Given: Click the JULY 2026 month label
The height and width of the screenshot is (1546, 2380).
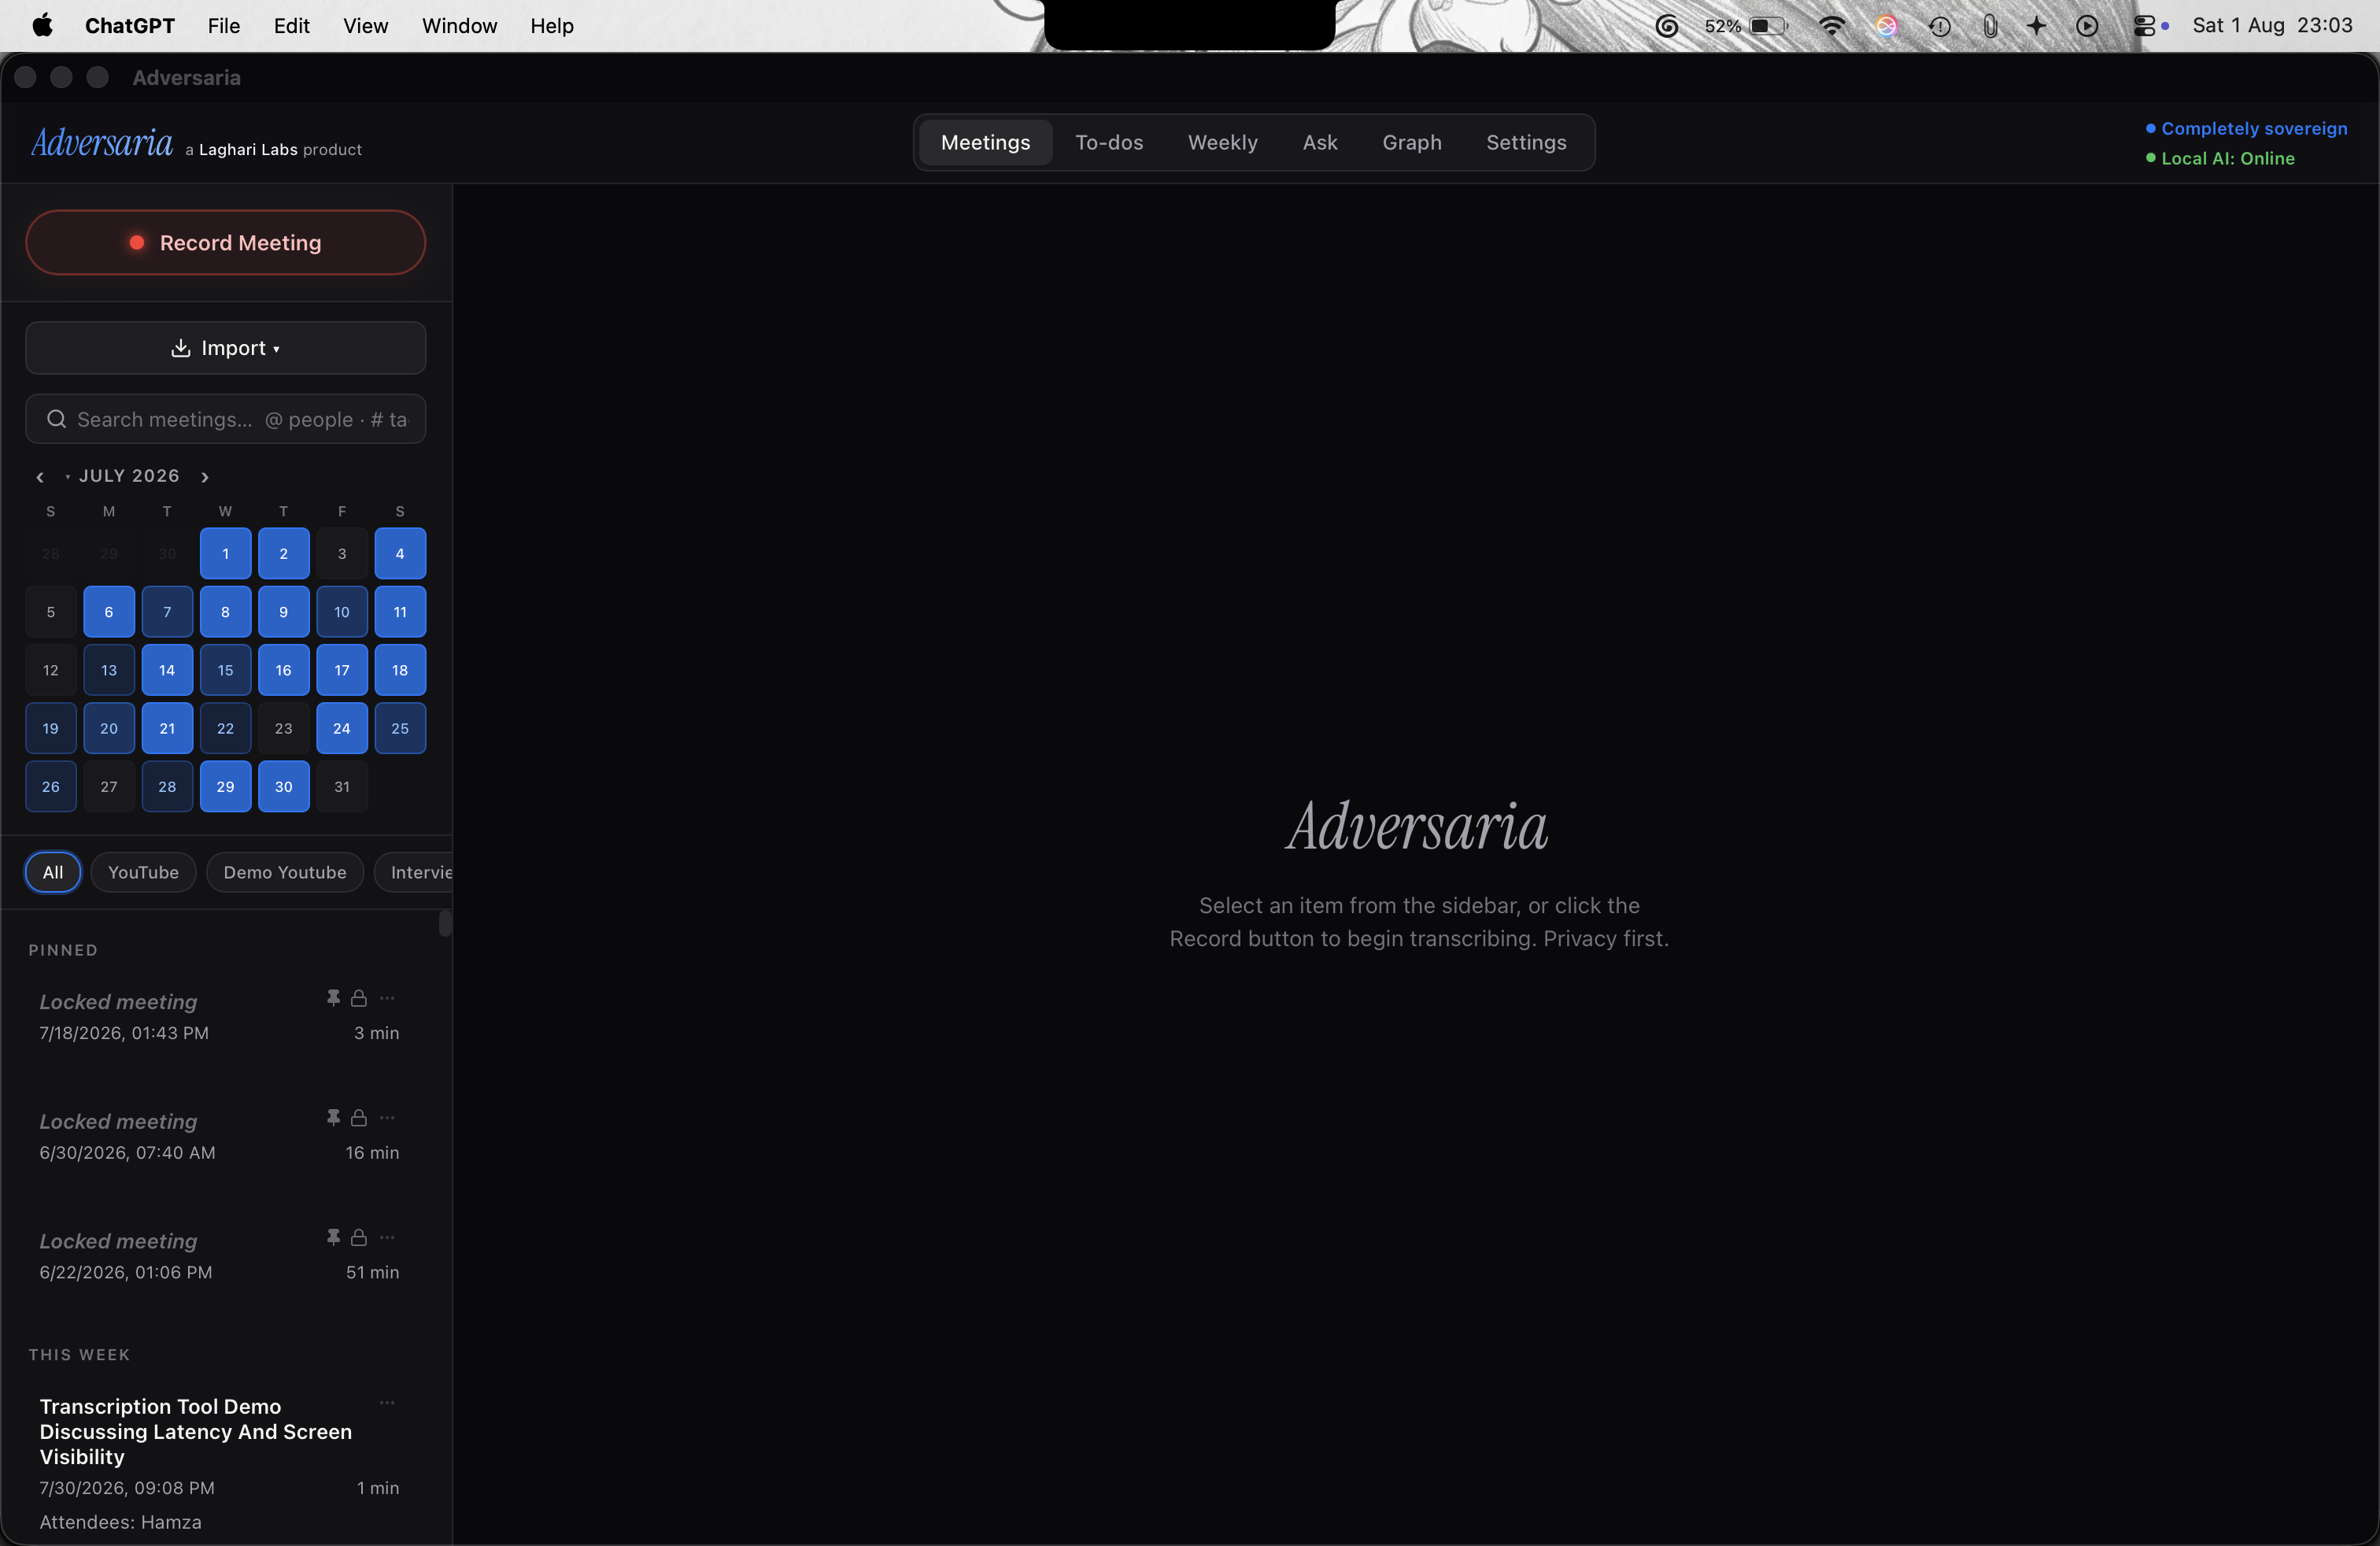Looking at the screenshot, I should (x=129, y=476).
